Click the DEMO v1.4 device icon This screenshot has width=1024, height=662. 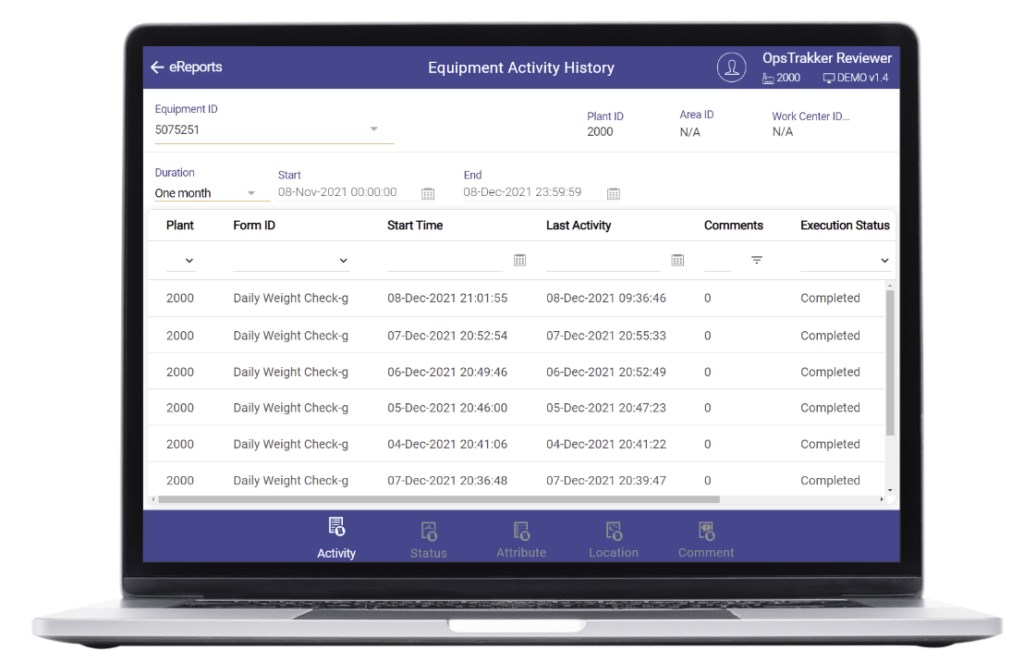tap(828, 78)
